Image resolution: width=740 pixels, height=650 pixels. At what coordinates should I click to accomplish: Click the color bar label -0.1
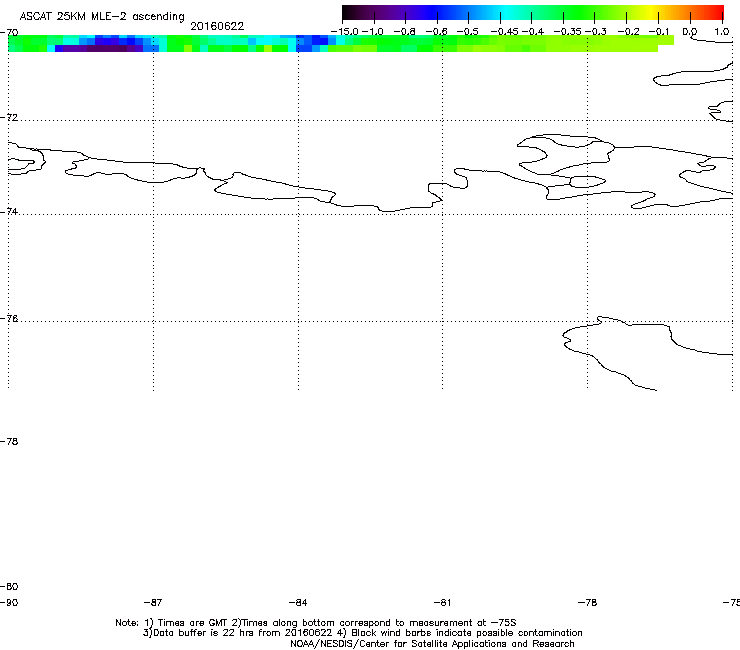(x=659, y=32)
